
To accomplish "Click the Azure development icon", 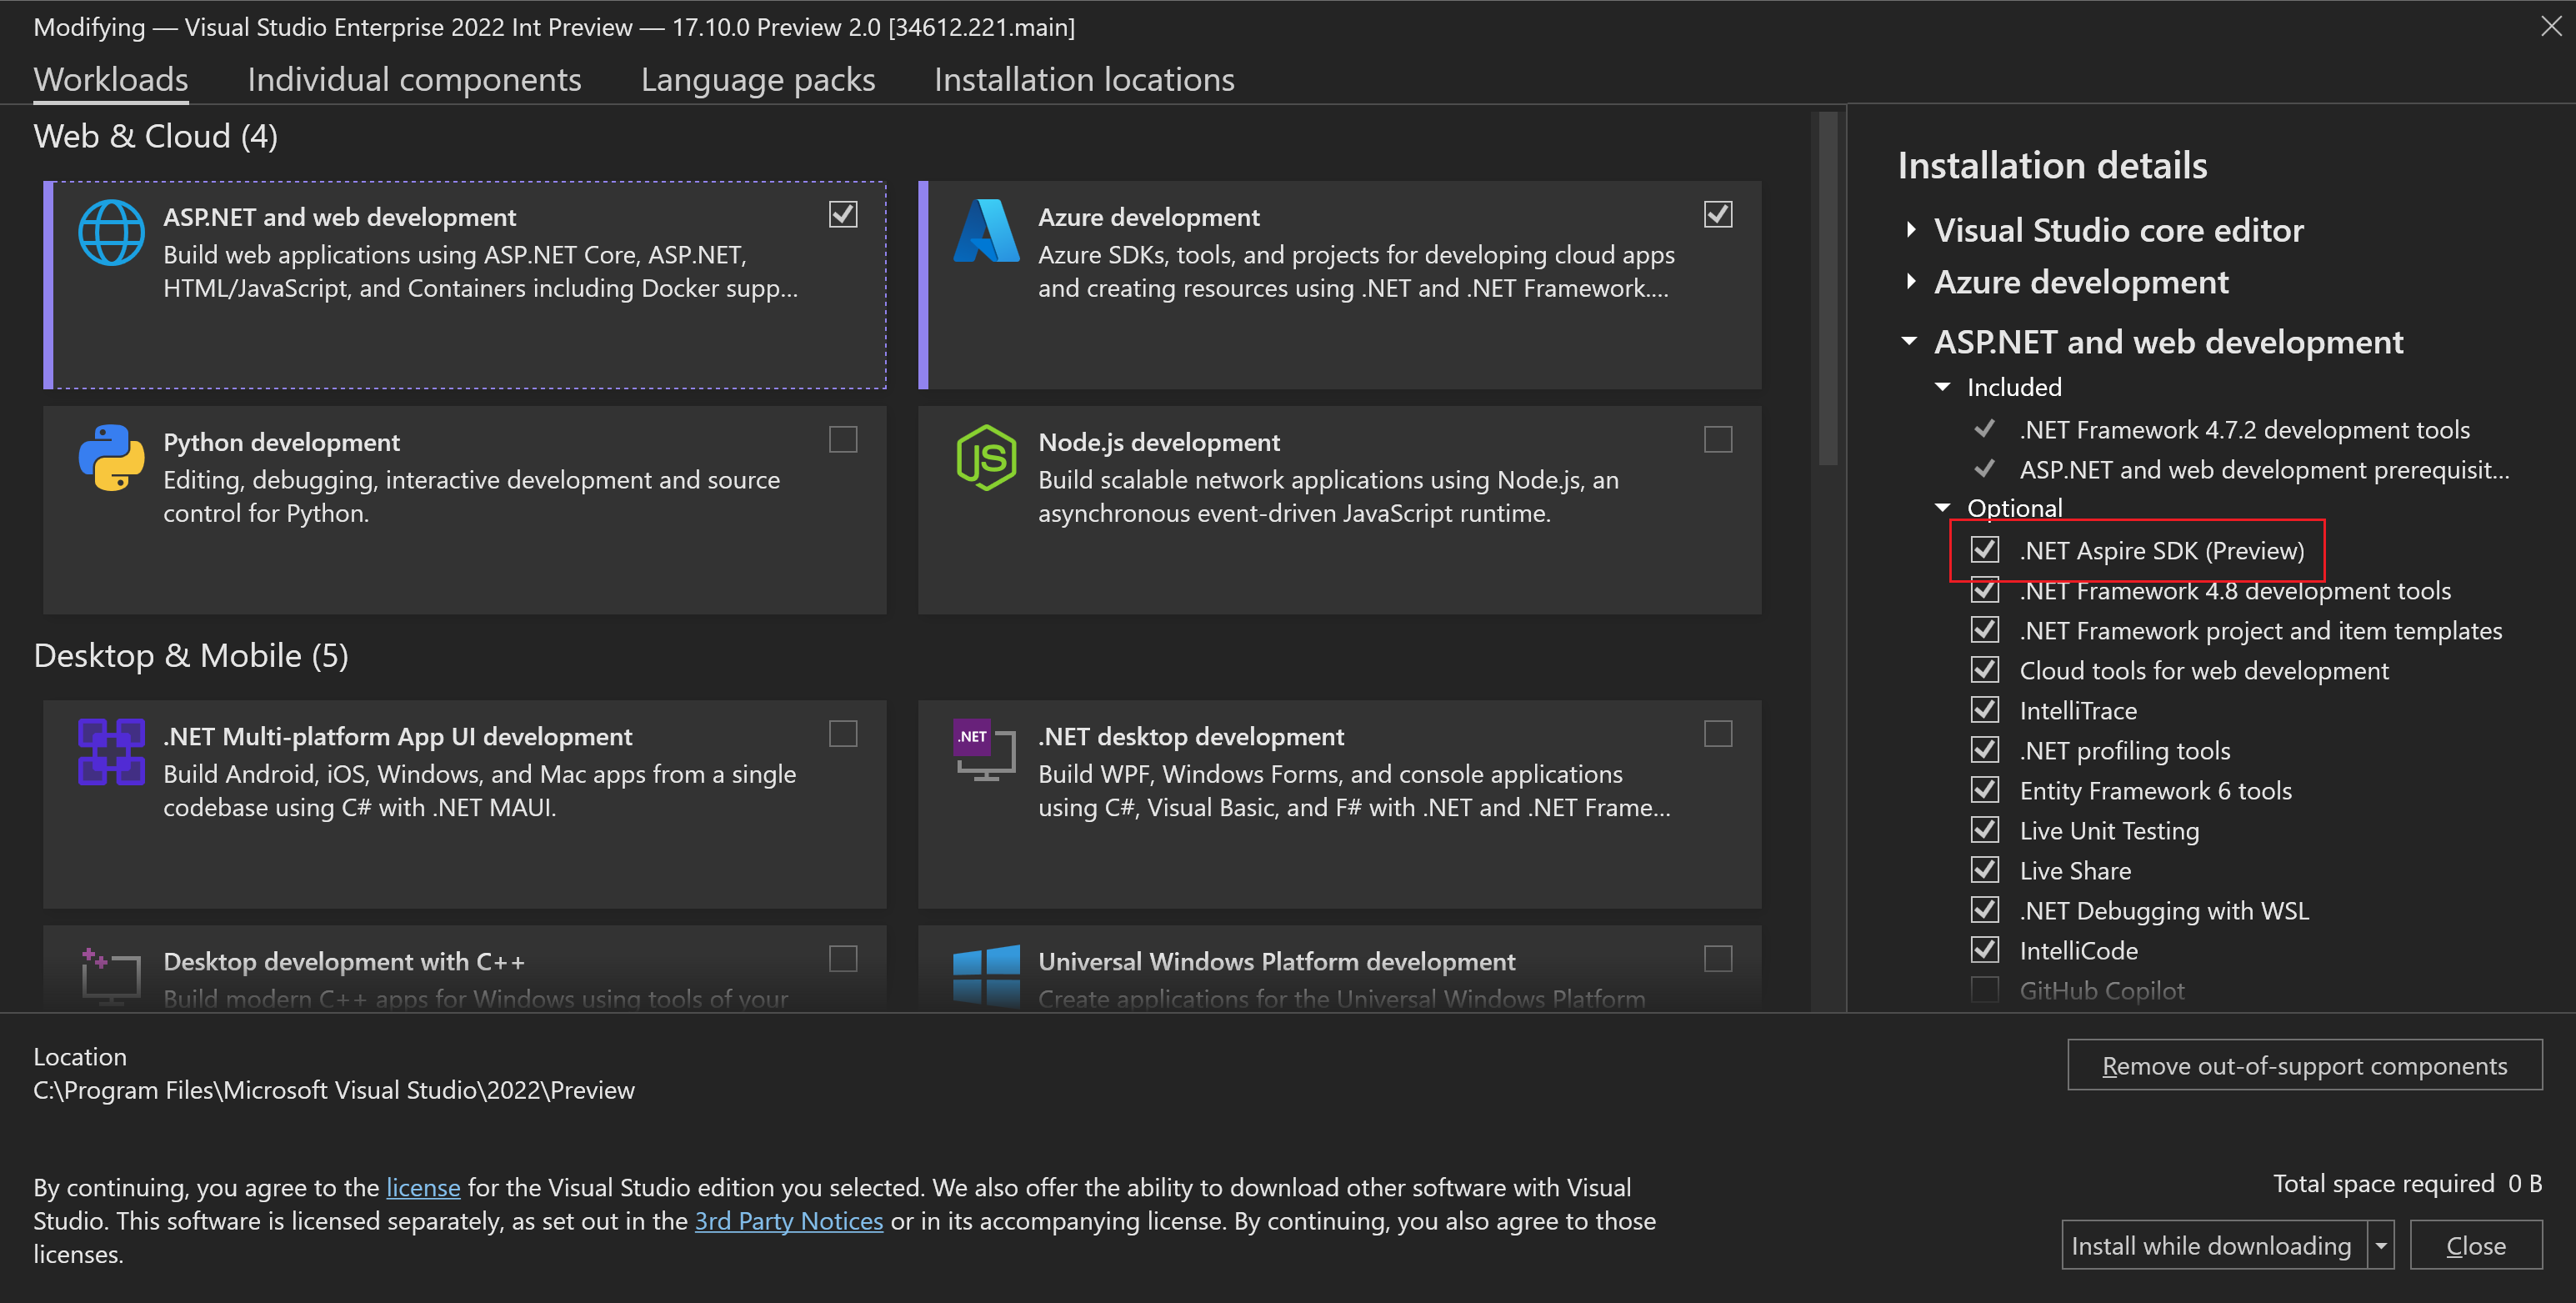I will 986,231.
